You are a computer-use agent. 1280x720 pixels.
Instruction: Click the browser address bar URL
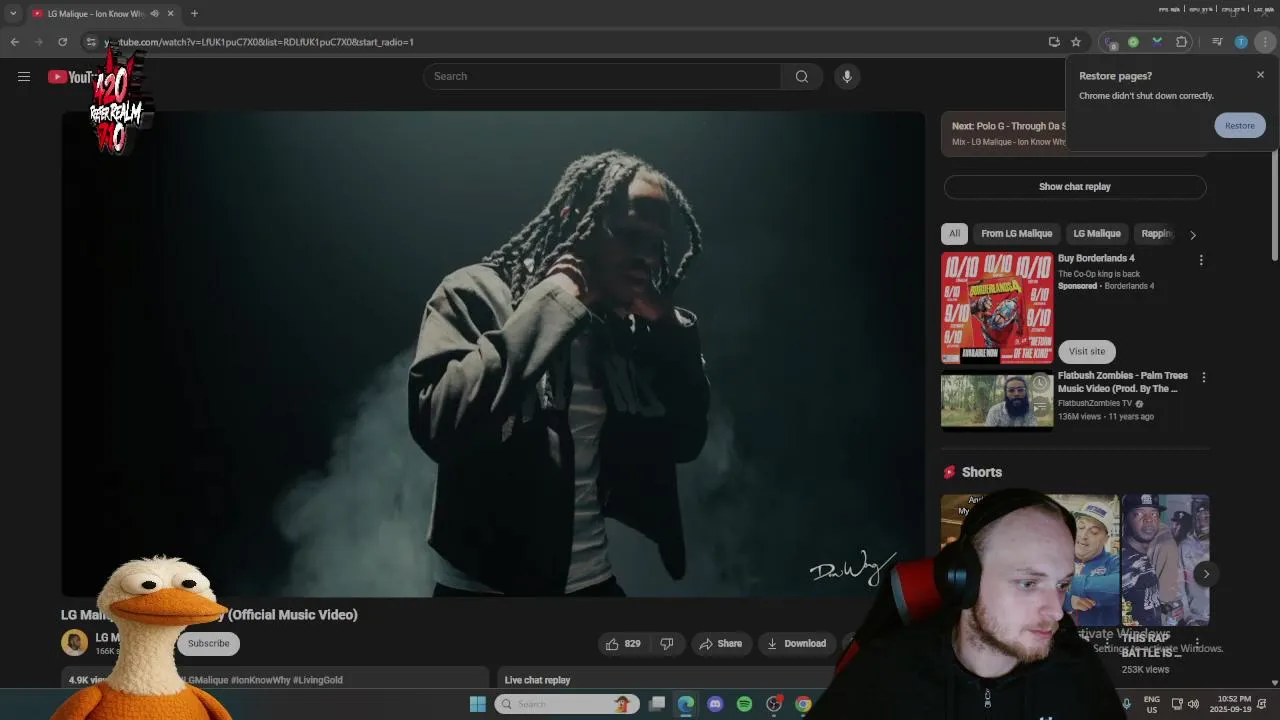coord(259,42)
